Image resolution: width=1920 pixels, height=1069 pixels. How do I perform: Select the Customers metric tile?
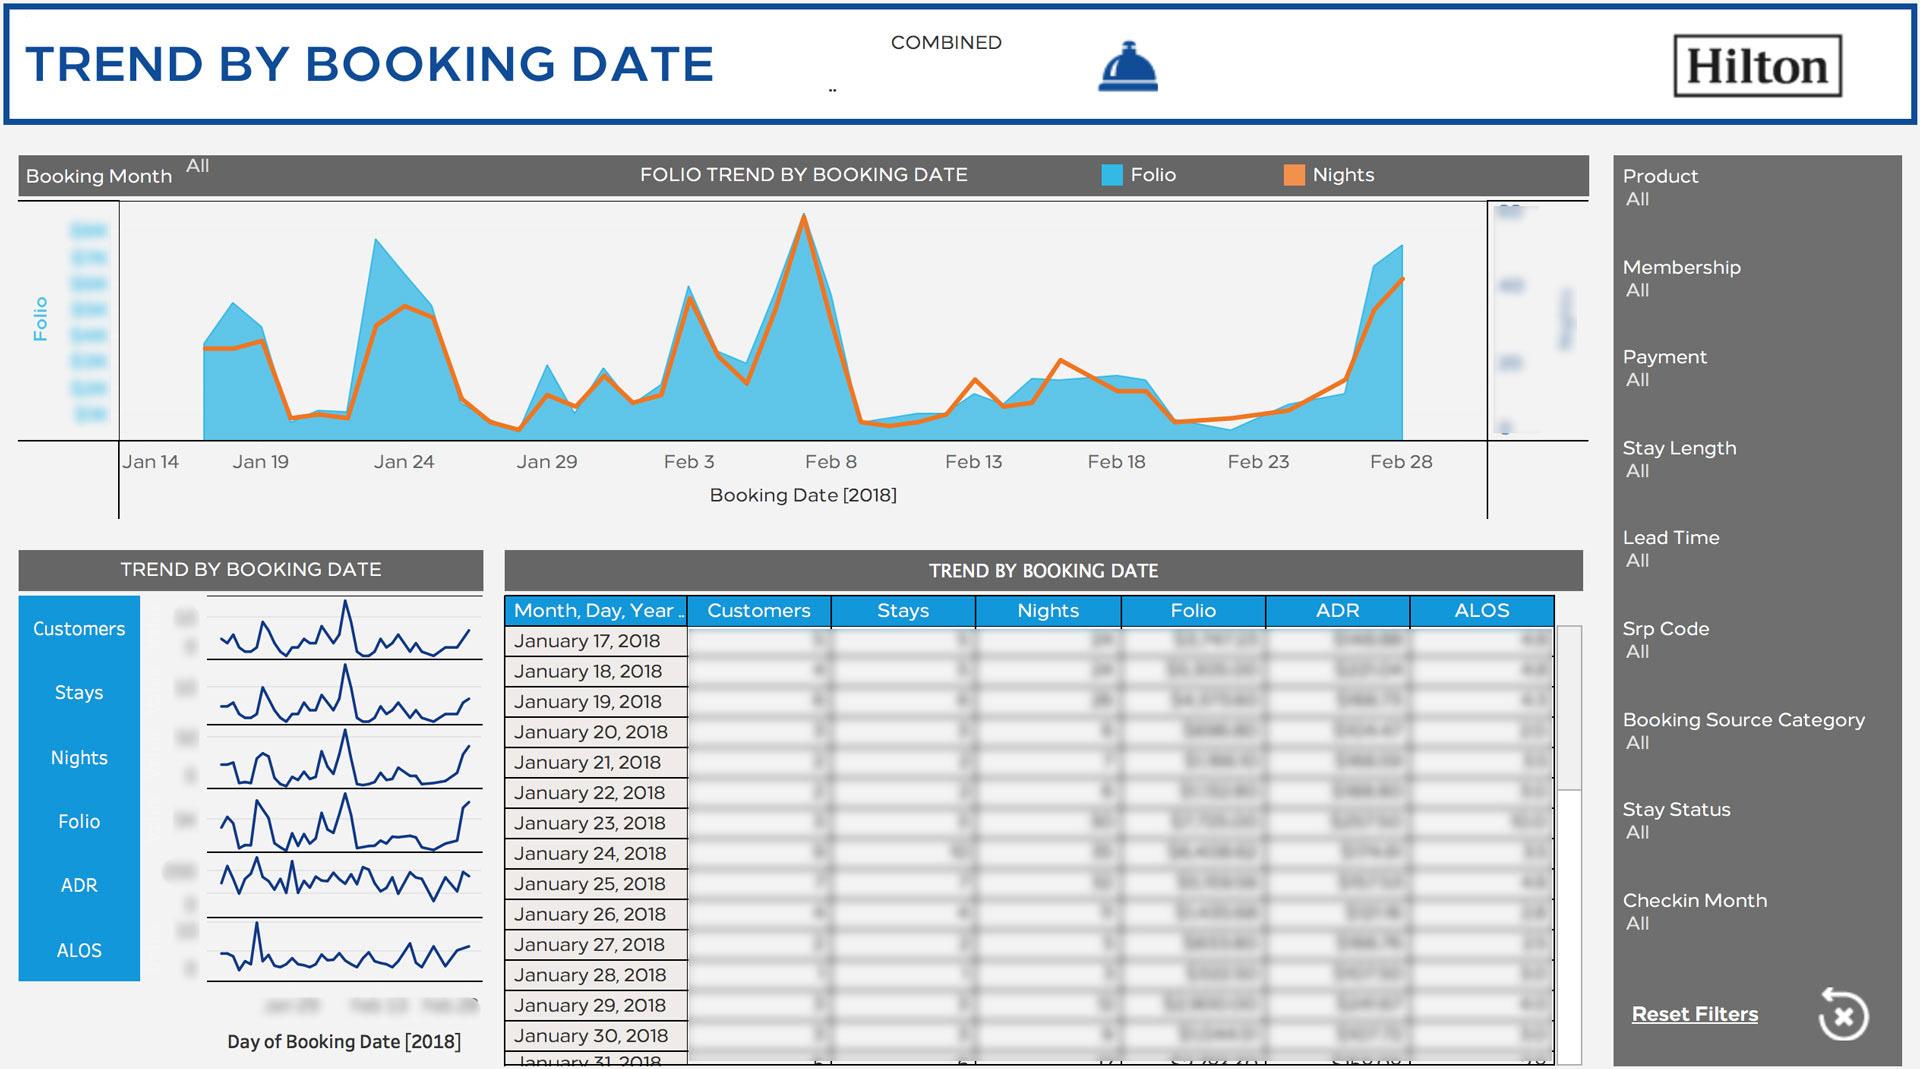coord(79,629)
